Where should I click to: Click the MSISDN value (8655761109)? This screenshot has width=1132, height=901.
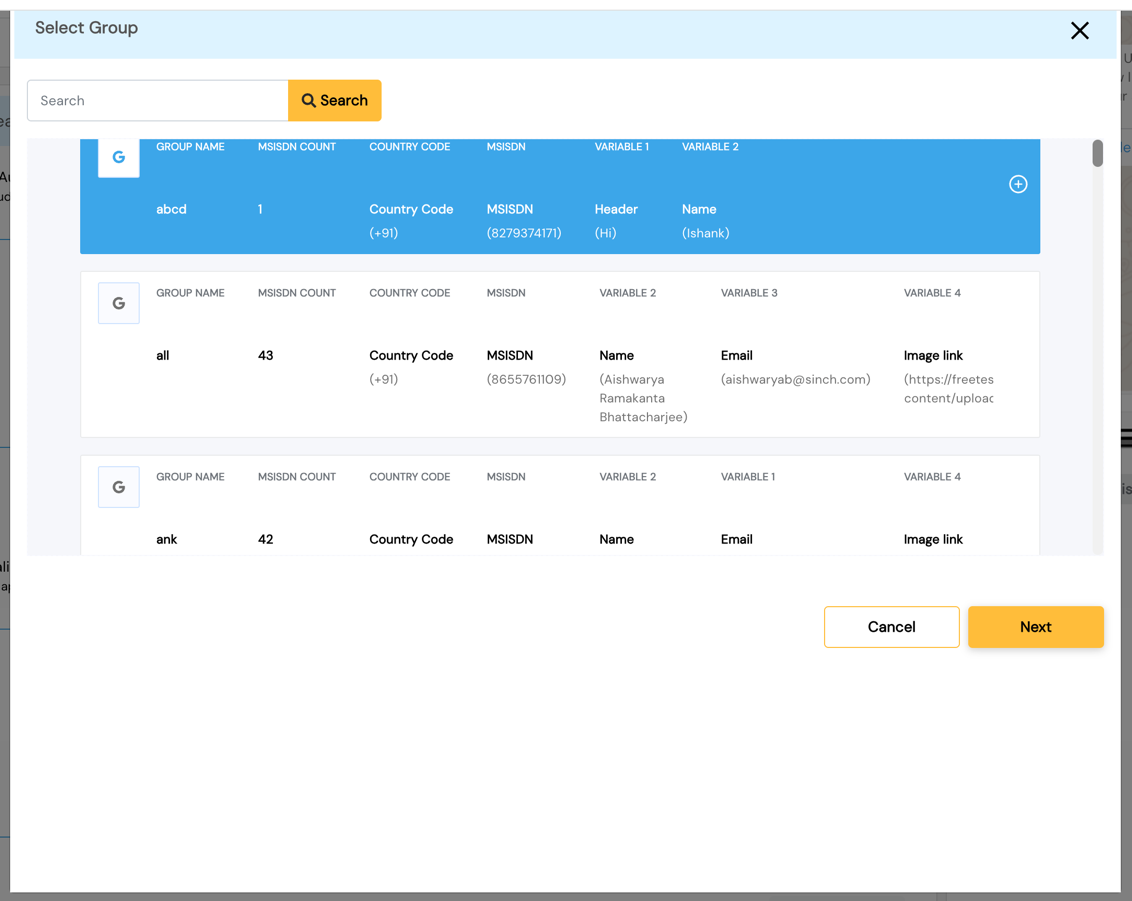coord(526,379)
